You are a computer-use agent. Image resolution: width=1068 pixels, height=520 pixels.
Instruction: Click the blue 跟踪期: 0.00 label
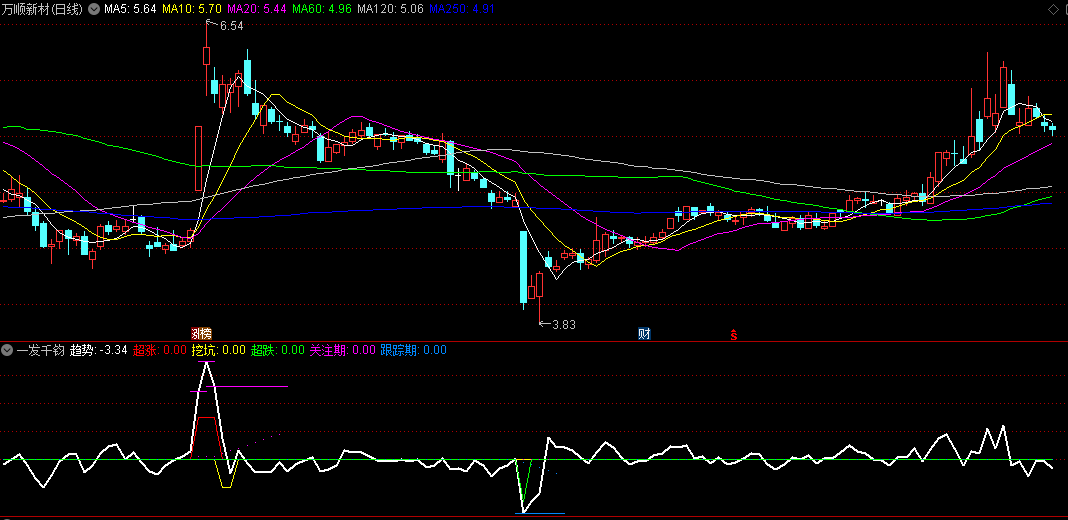click(413, 350)
